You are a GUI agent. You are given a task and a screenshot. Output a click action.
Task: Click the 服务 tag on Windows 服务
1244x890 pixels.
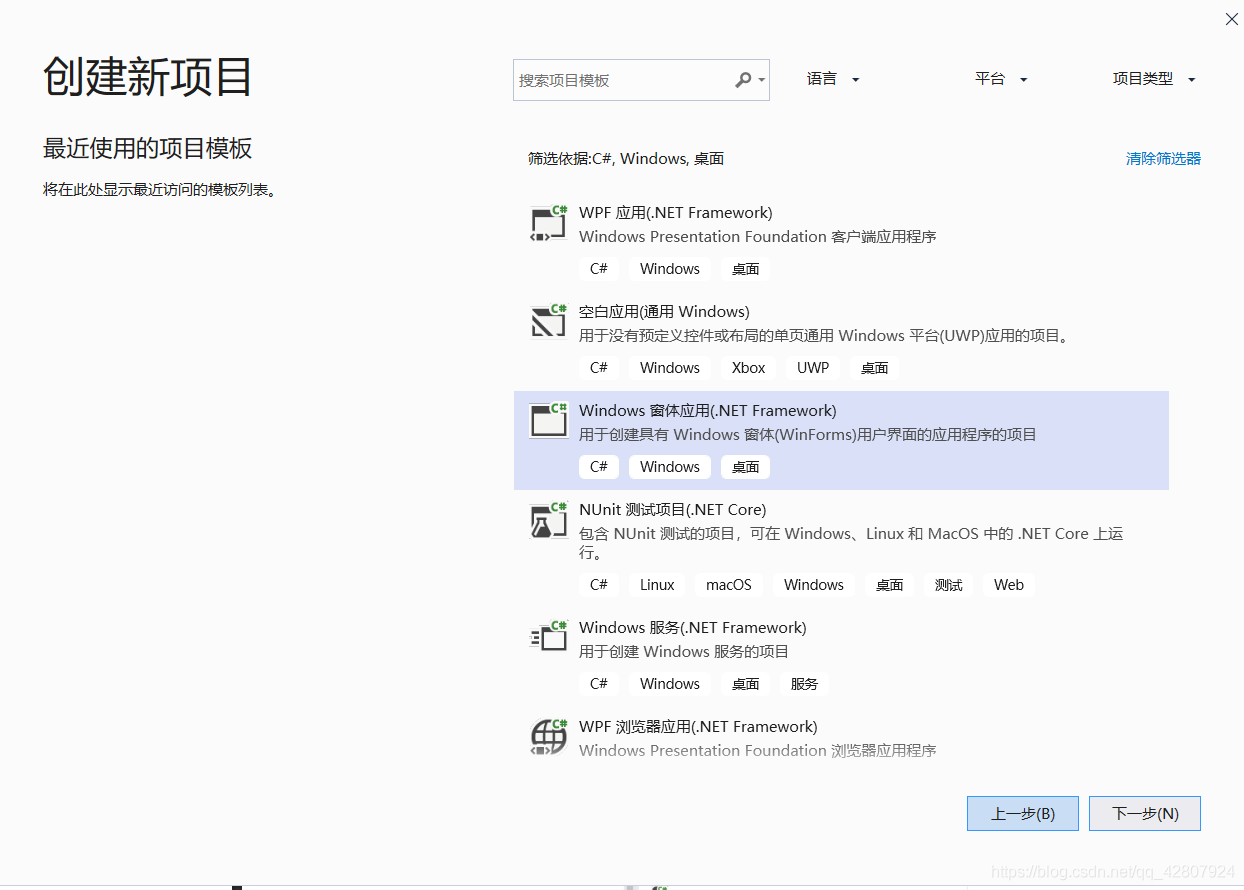tap(804, 684)
